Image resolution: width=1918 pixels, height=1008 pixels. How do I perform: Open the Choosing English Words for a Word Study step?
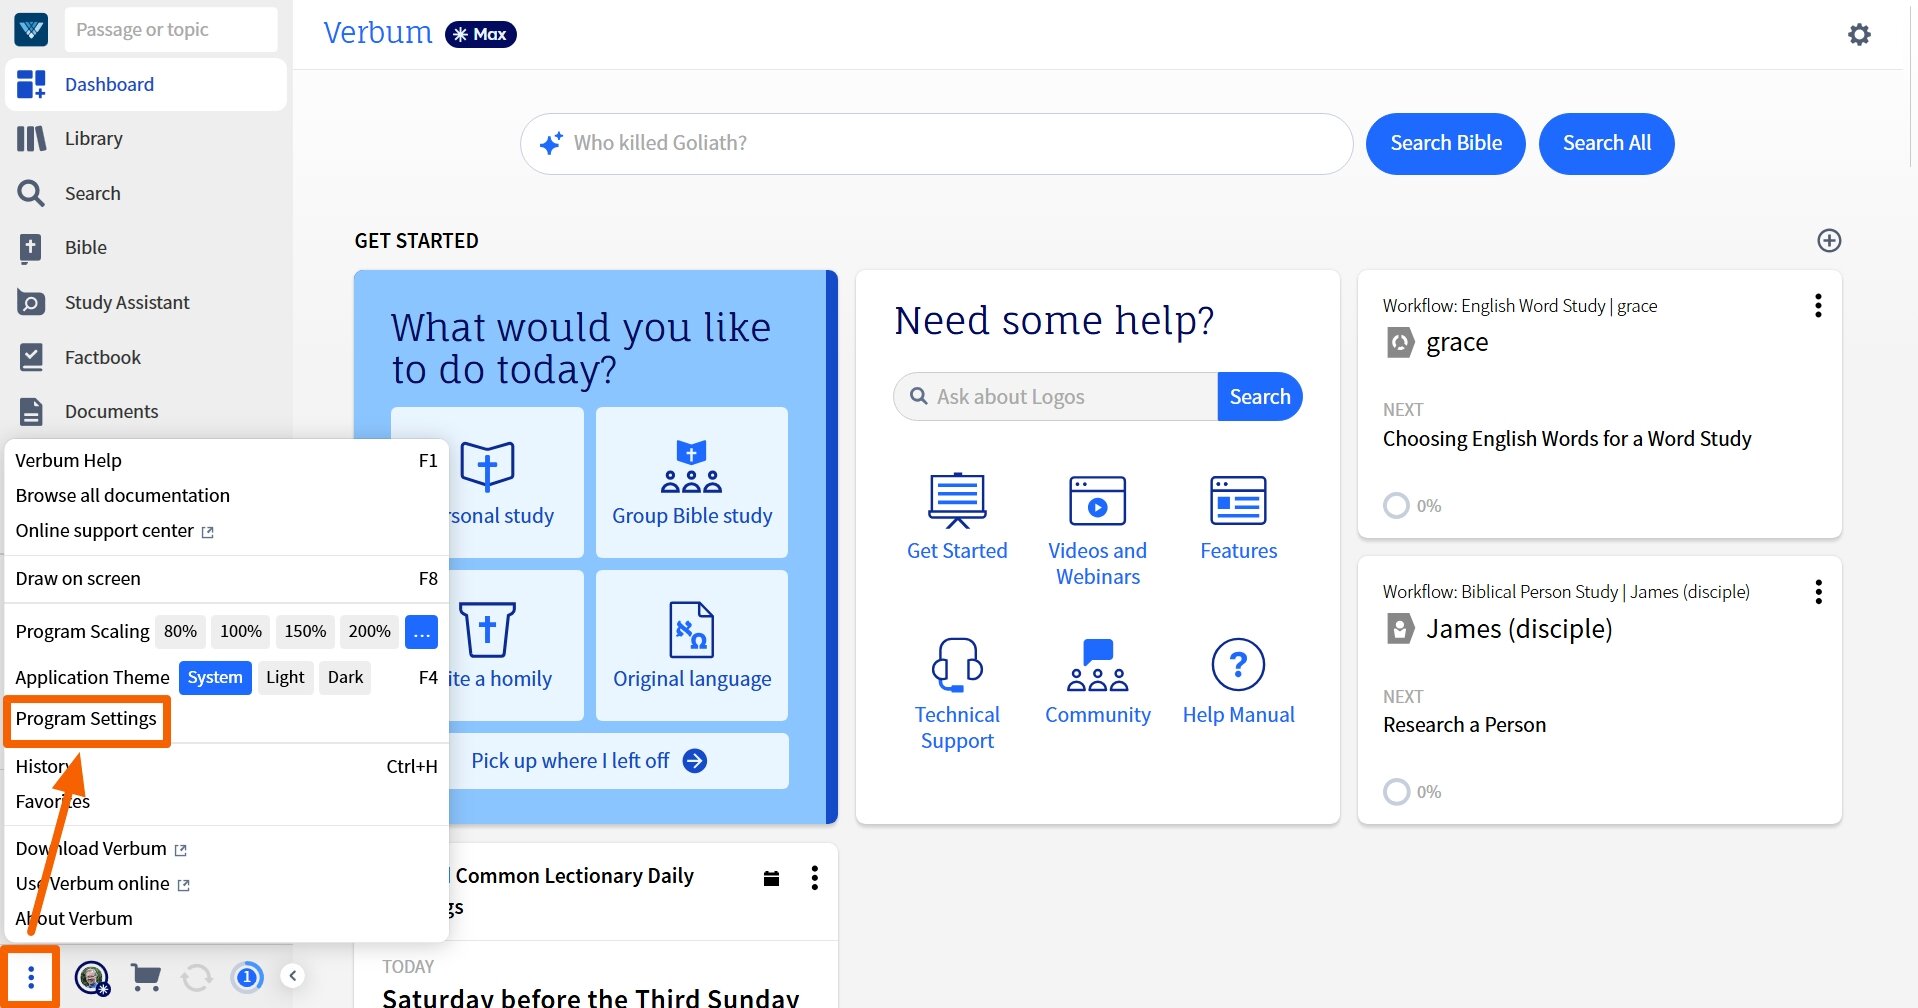pyautogui.click(x=1566, y=439)
